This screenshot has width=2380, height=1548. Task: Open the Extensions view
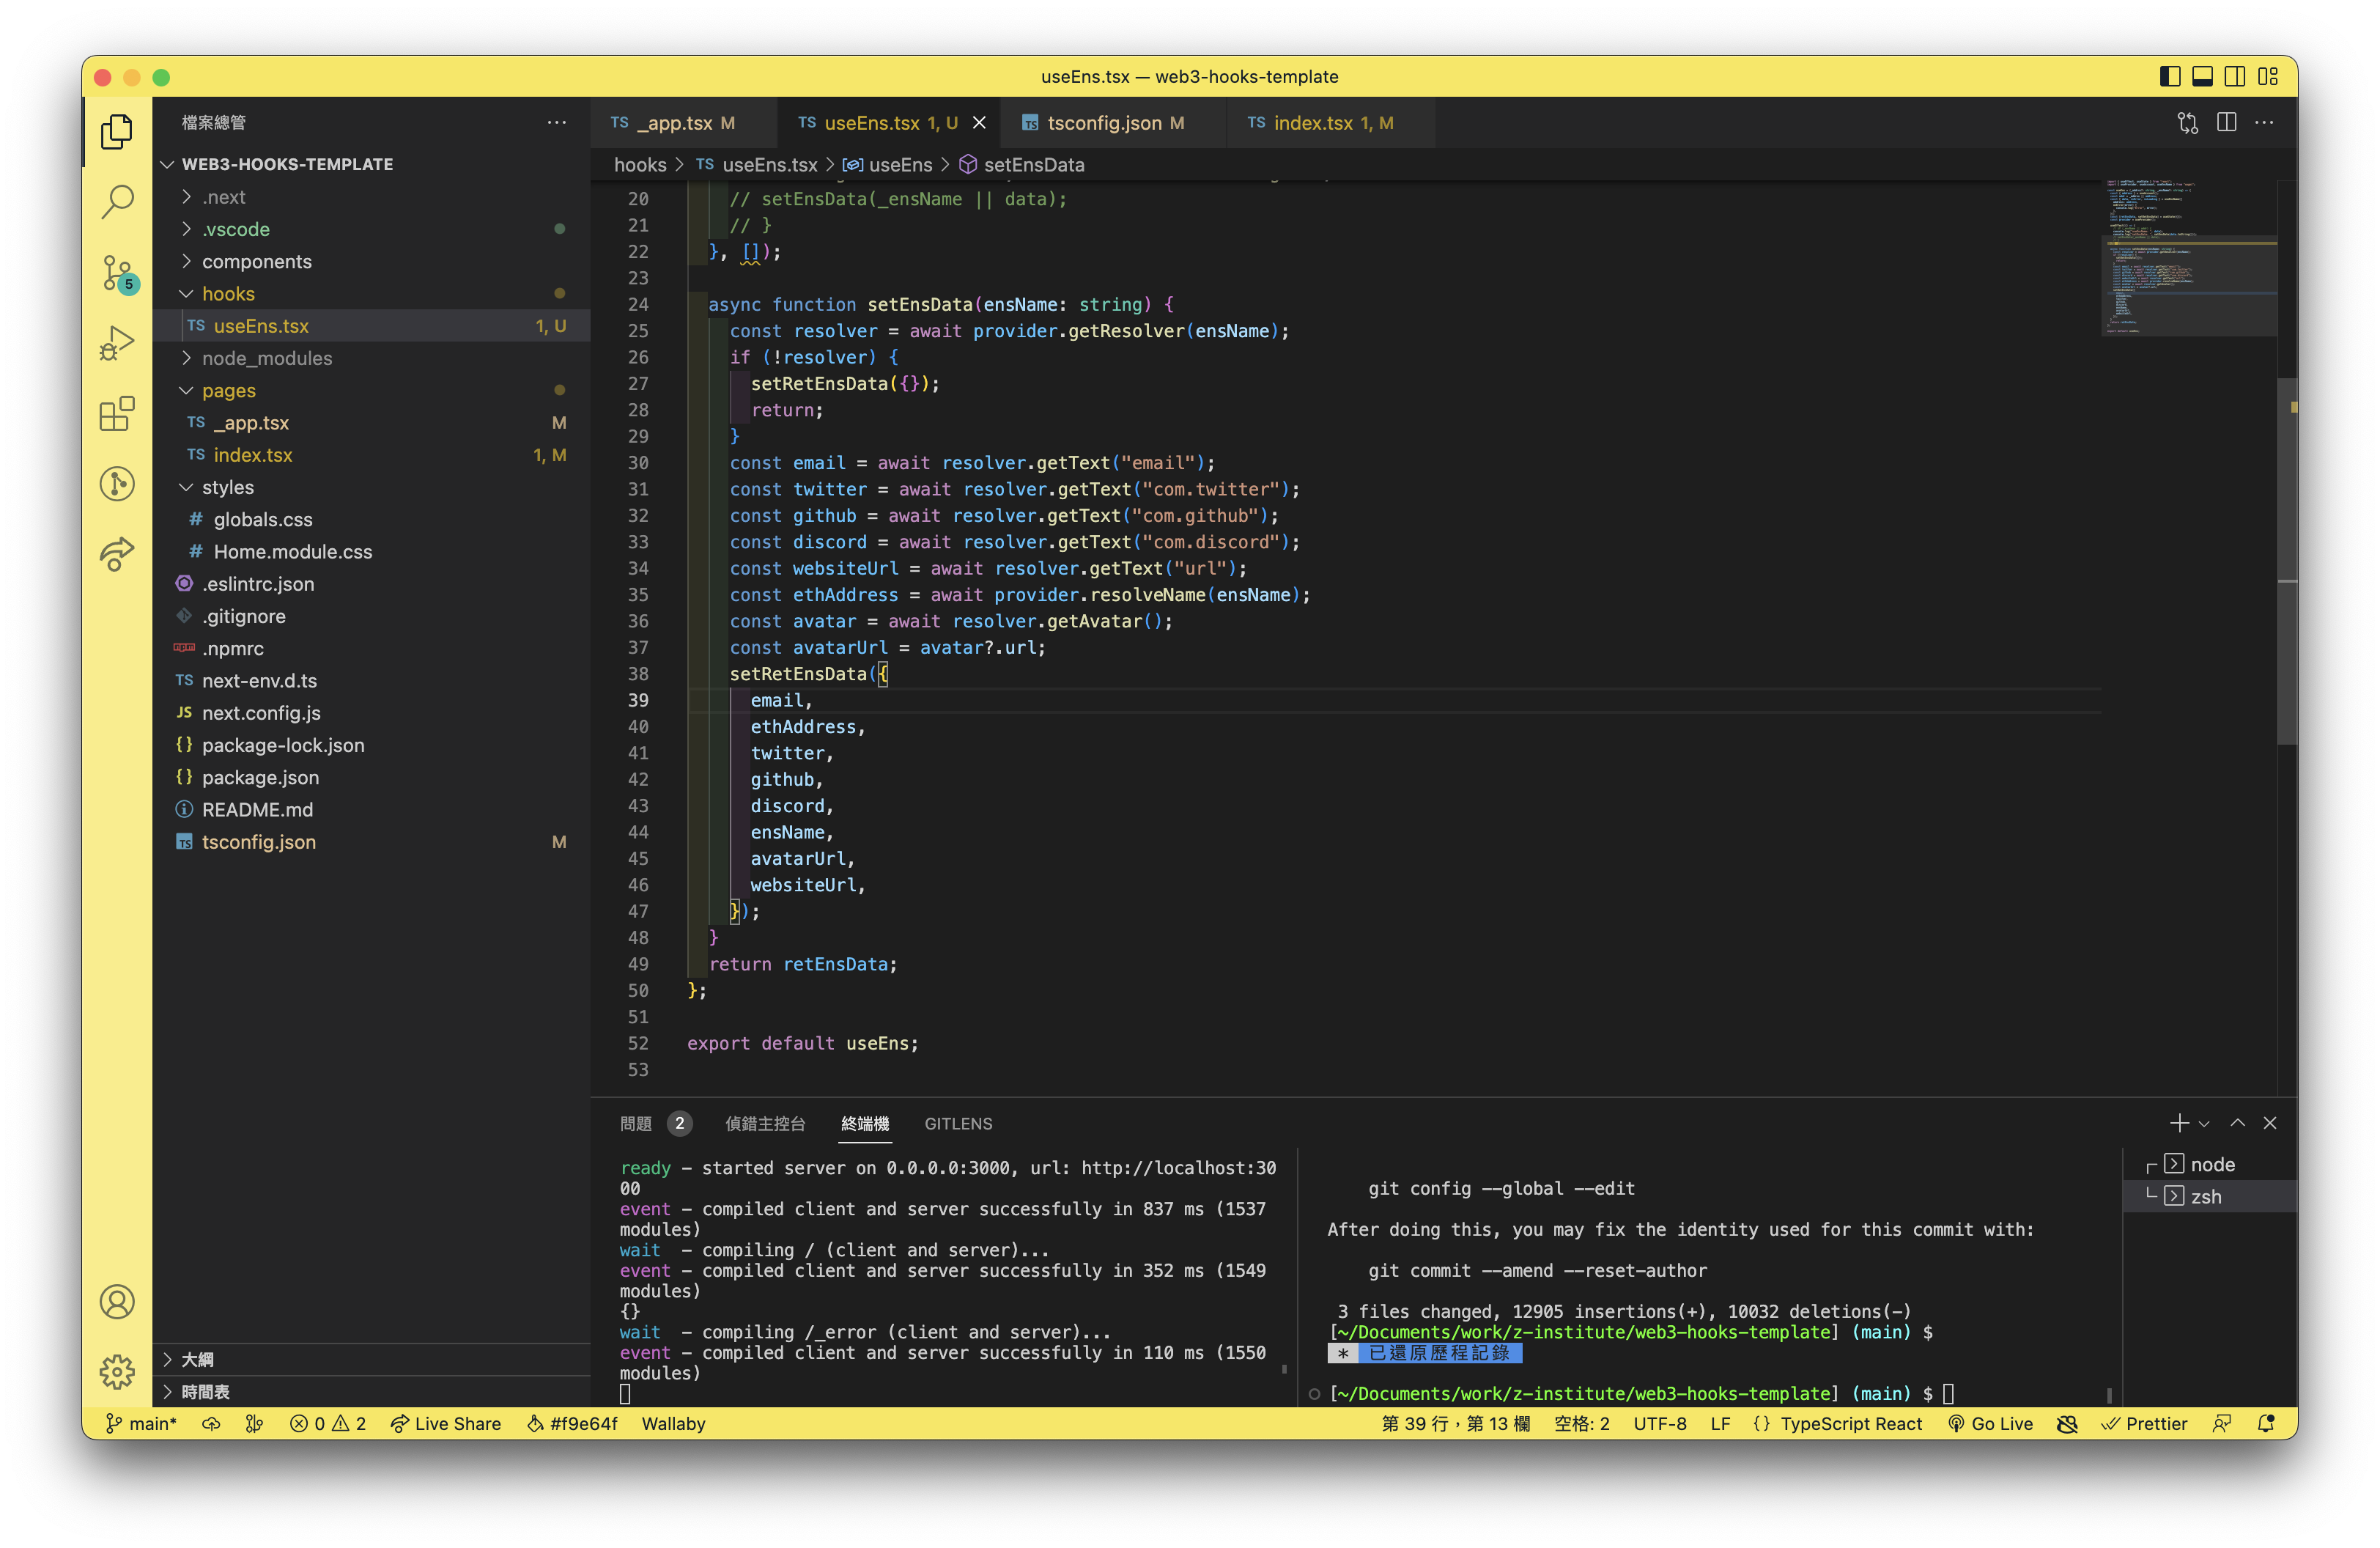pos(117,413)
